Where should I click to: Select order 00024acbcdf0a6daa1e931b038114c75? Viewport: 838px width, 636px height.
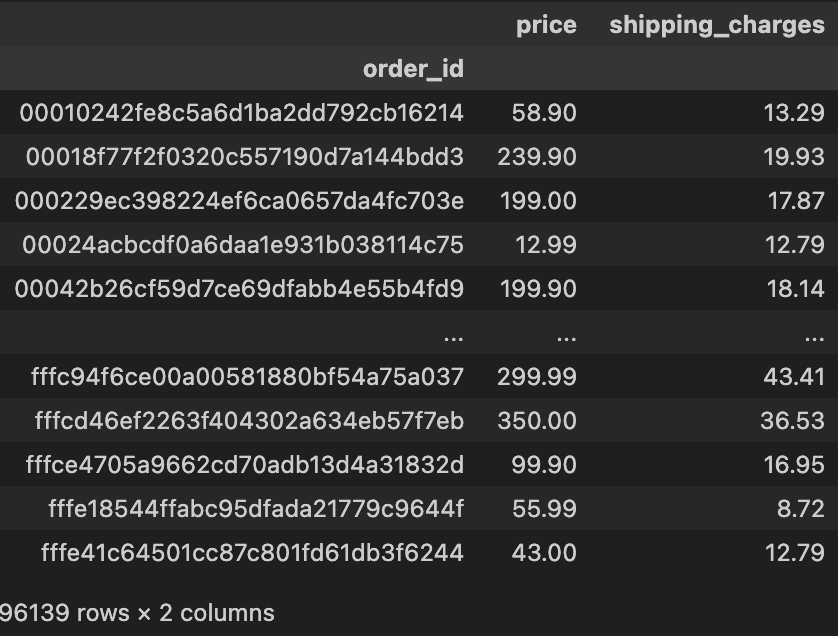coord(243,245)
